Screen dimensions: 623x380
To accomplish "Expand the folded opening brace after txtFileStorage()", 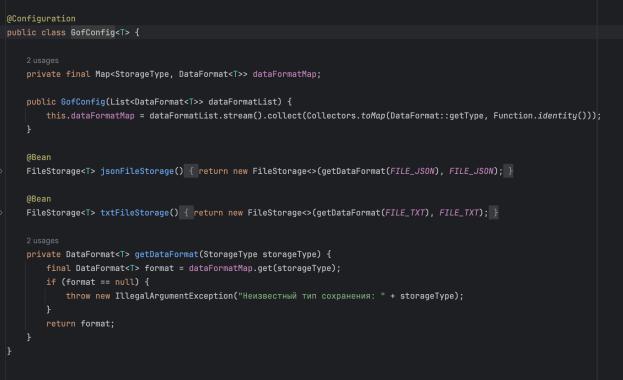I will [186, 213].
